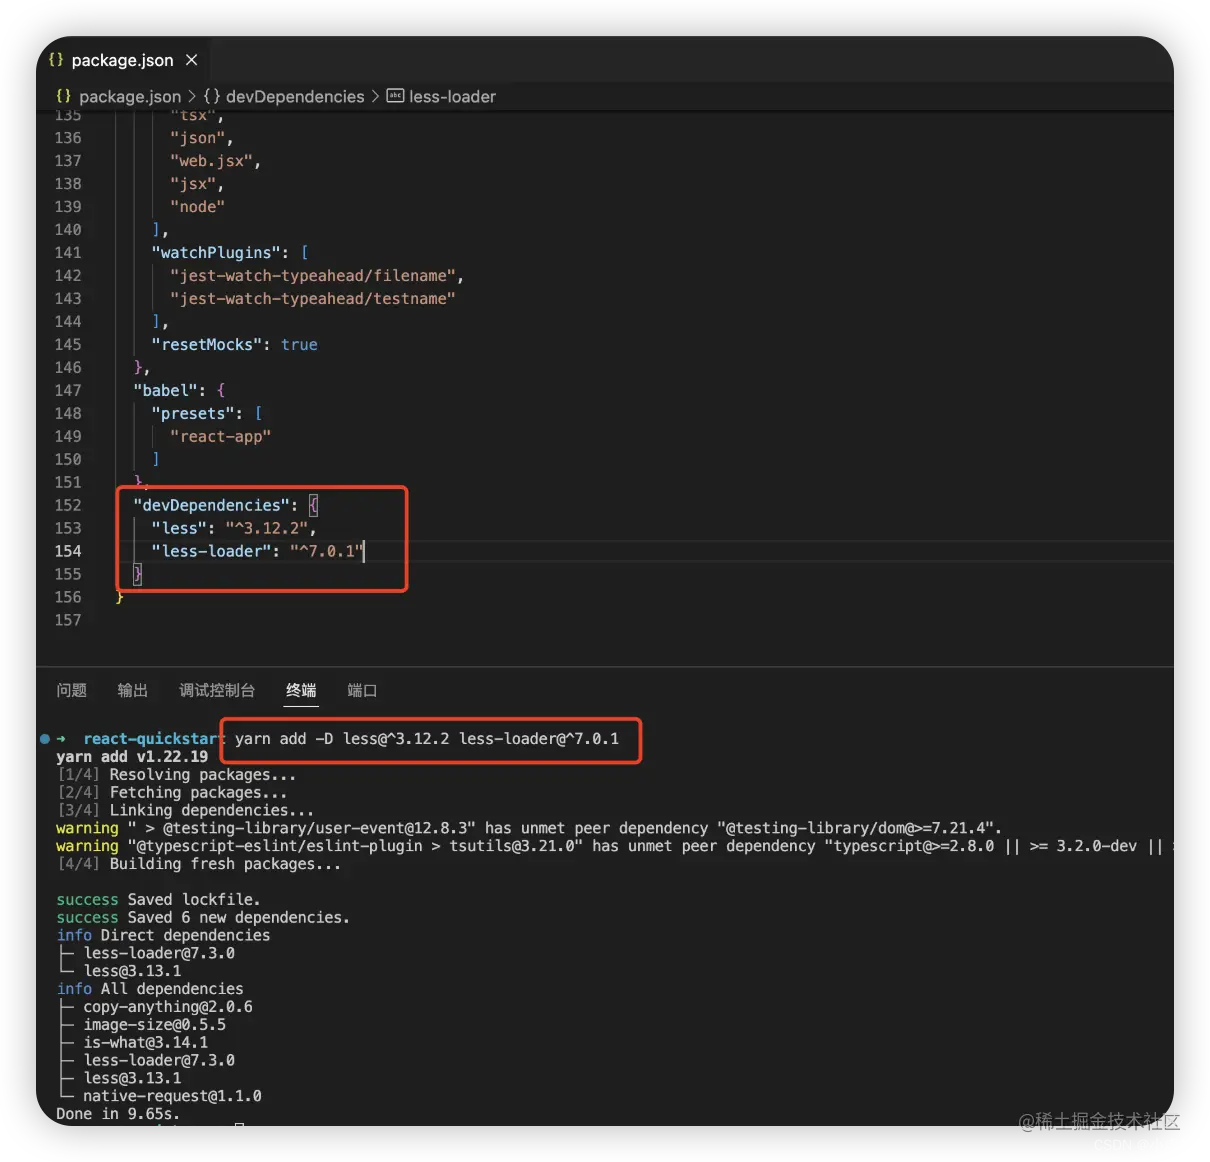Click the typescript-eslint tsutils warning line
1210x1162 pixels.
(x=614, y=846)
